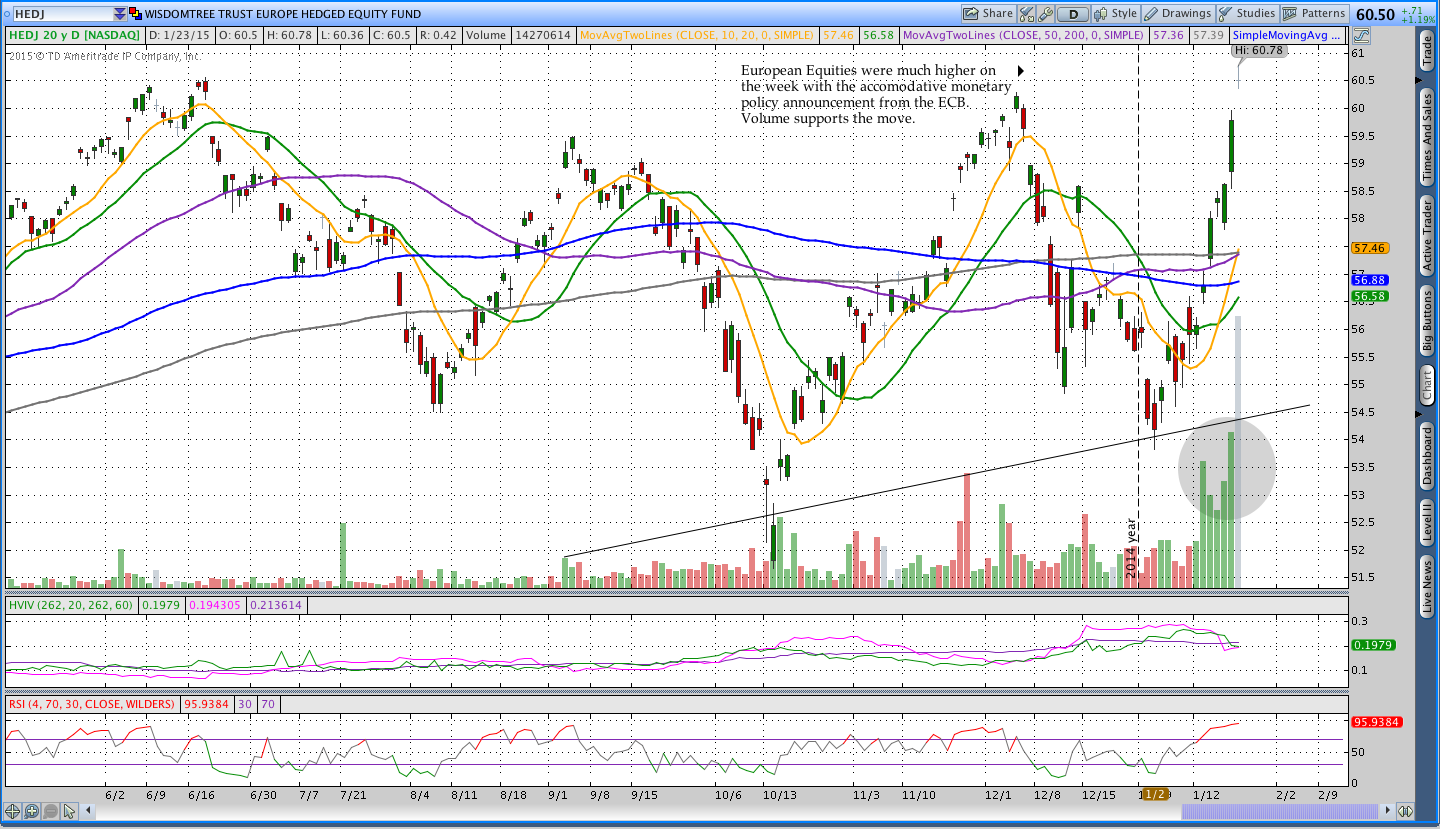Click the RSI 70 overbought value box
The height and width of the screenshot is (829, 1440).
pyautogui.click(x=268, y=704)
